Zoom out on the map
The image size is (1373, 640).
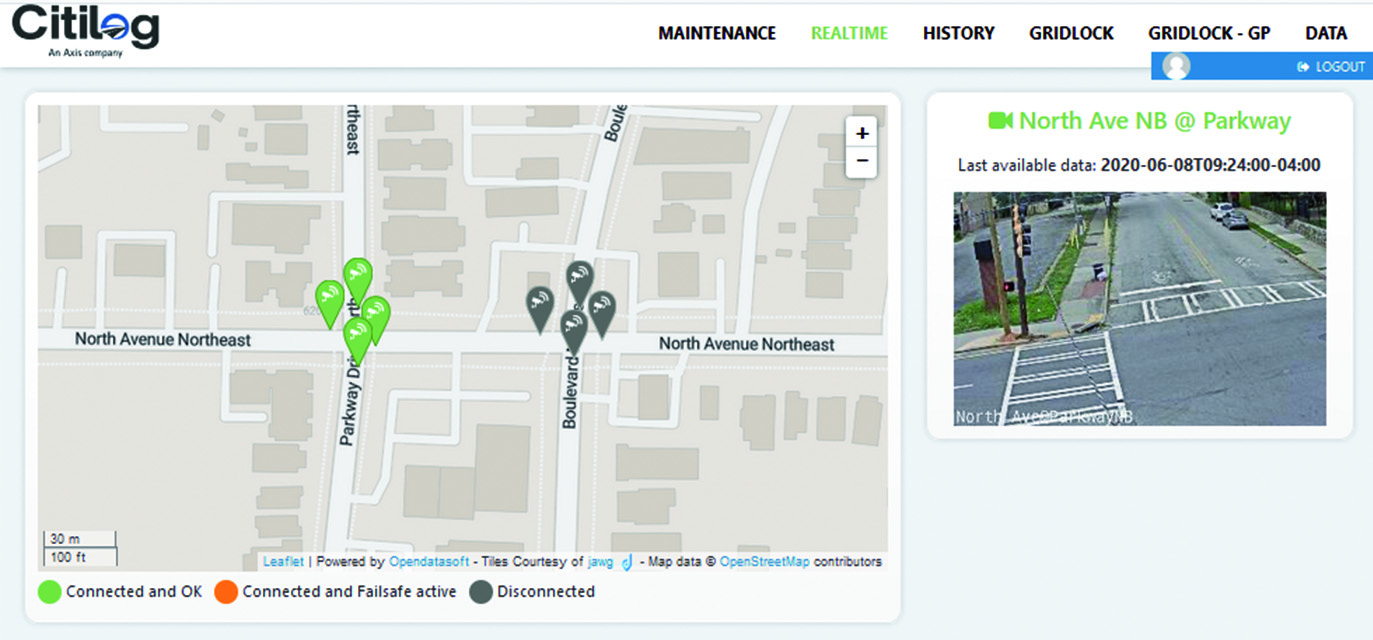[862, 161]
